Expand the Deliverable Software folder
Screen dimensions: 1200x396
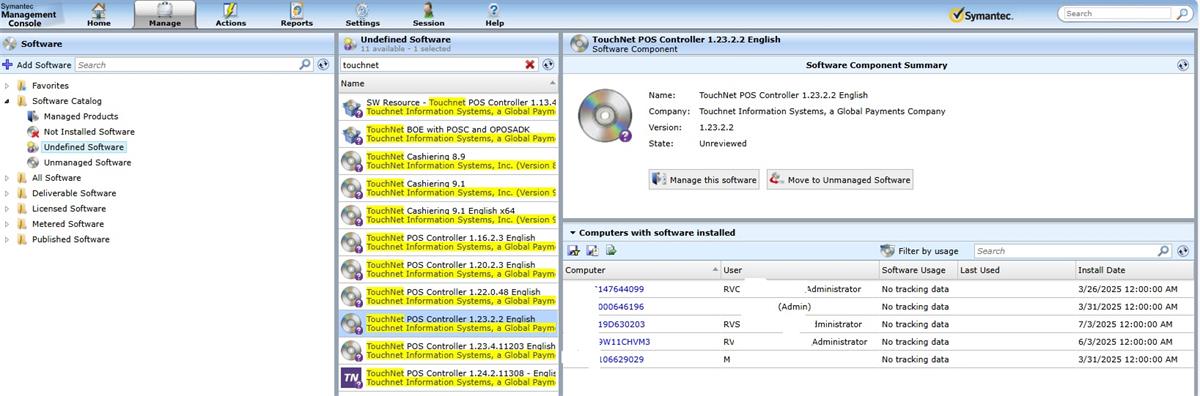(x=7, y=193)
